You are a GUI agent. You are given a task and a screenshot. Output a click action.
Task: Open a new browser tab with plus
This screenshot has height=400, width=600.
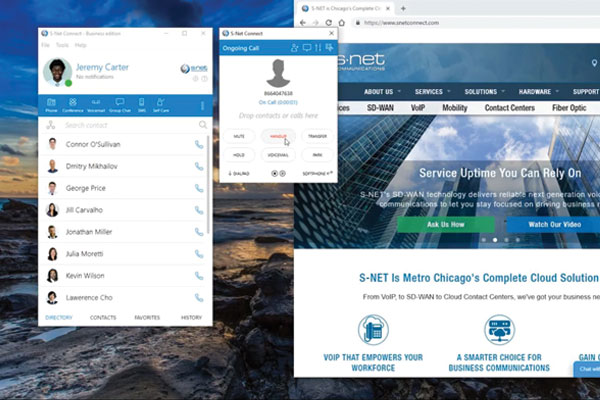pos(403,8)
